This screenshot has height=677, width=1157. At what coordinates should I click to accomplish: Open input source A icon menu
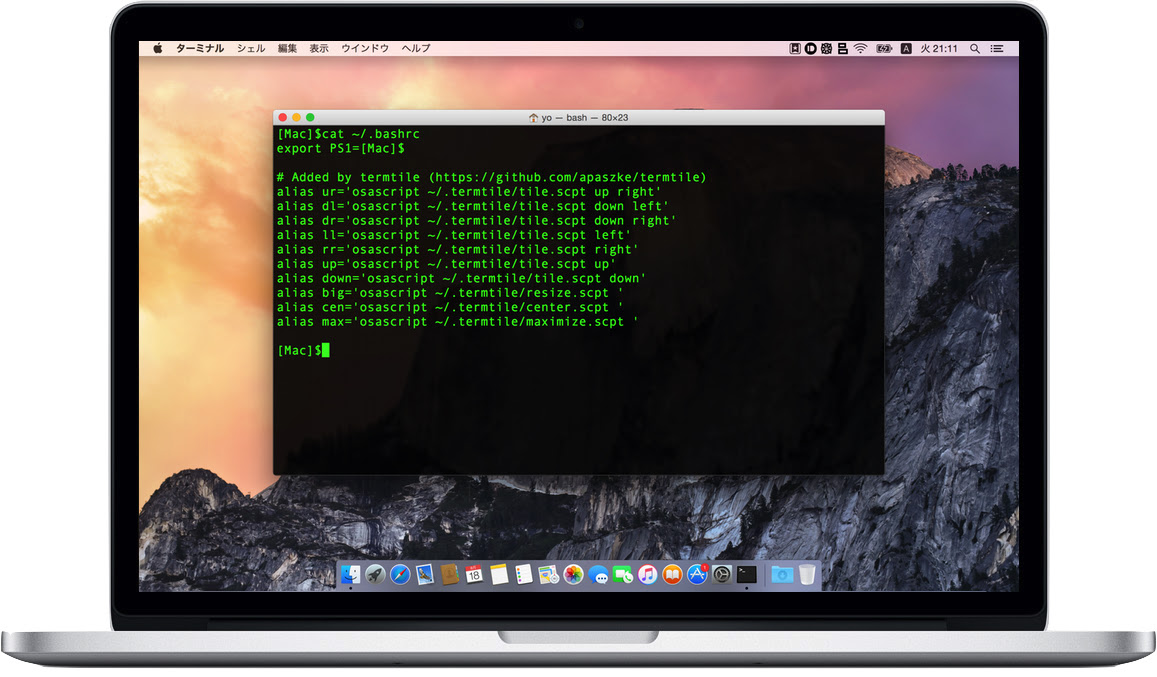click(x=906, y=48)
